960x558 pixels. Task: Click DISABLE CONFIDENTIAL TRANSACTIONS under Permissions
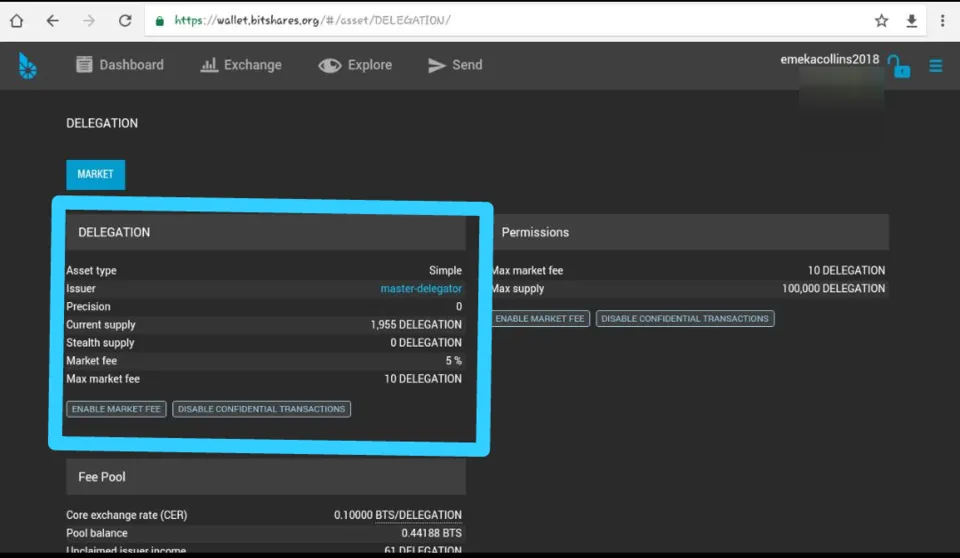pyautogui.click(x=685, y=319)
